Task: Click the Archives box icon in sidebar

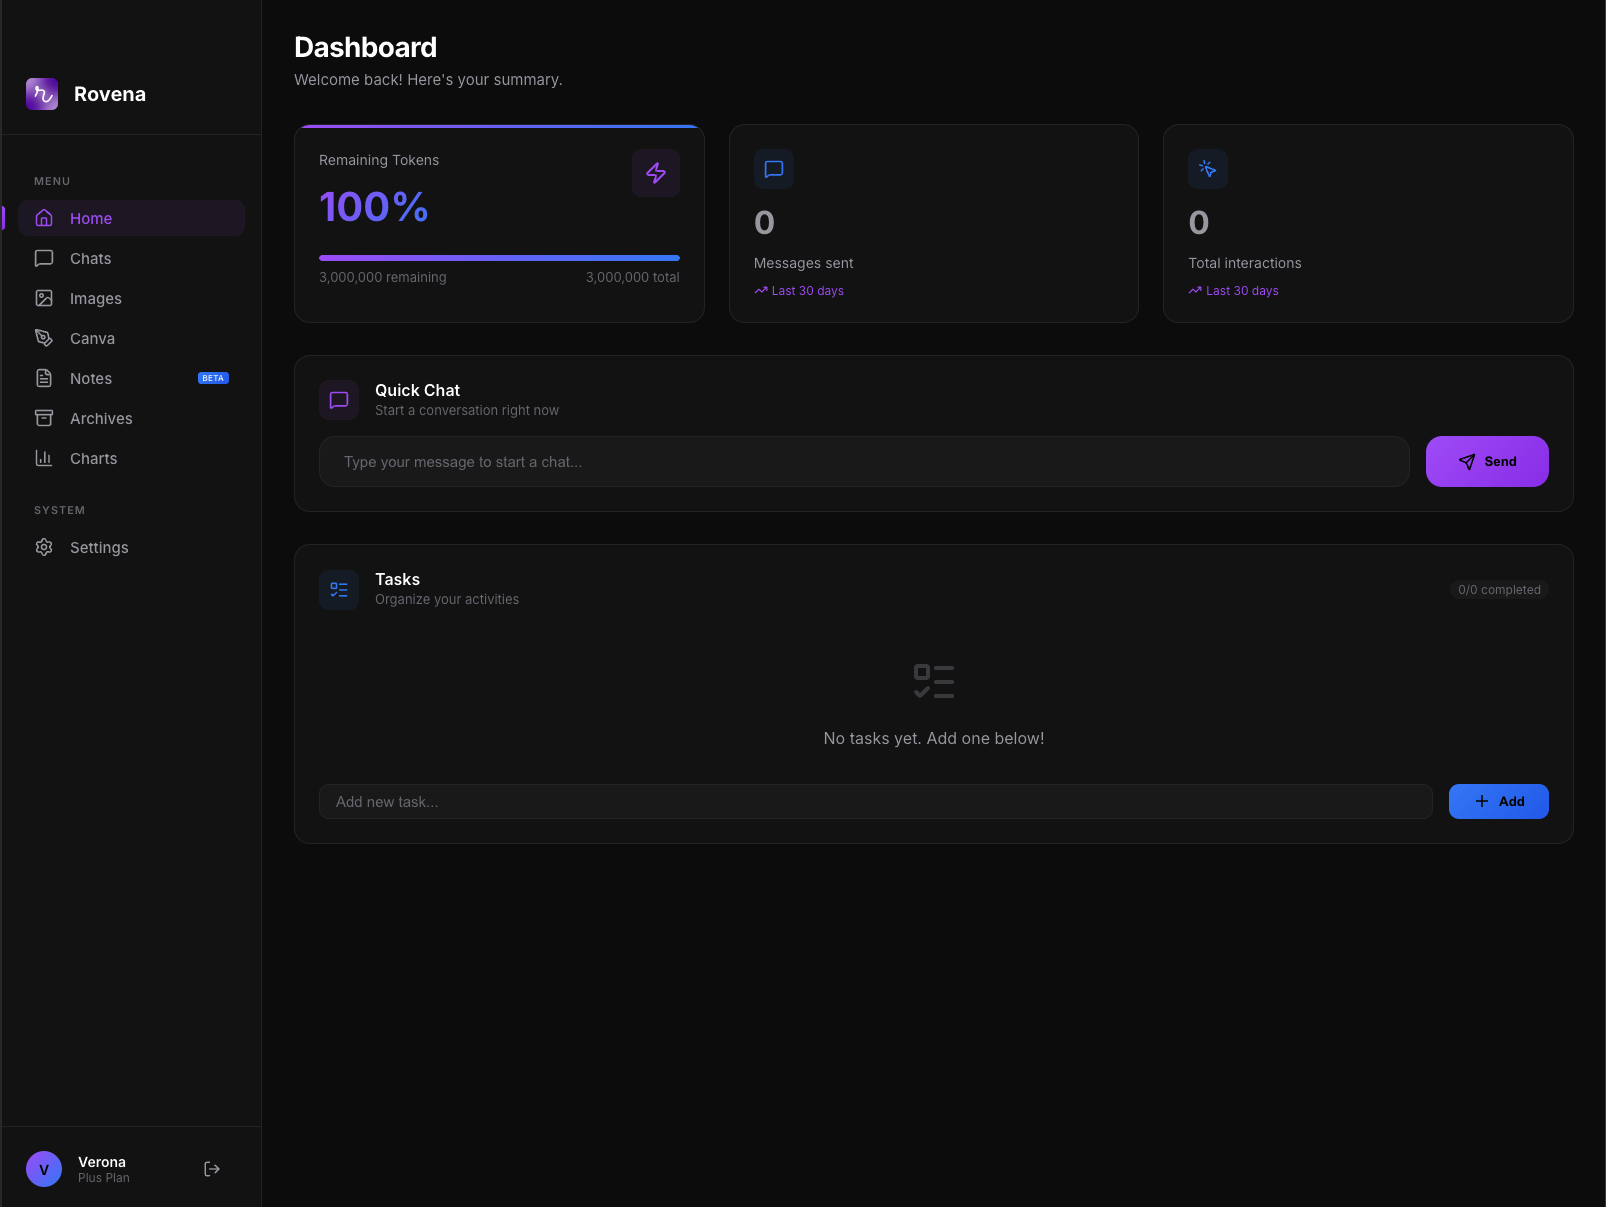Action: pos(44,418)
